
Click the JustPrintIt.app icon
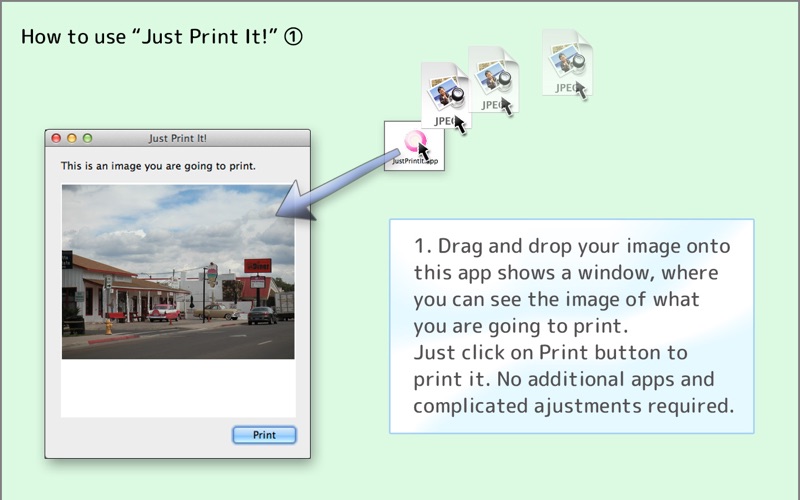[414, 146]
